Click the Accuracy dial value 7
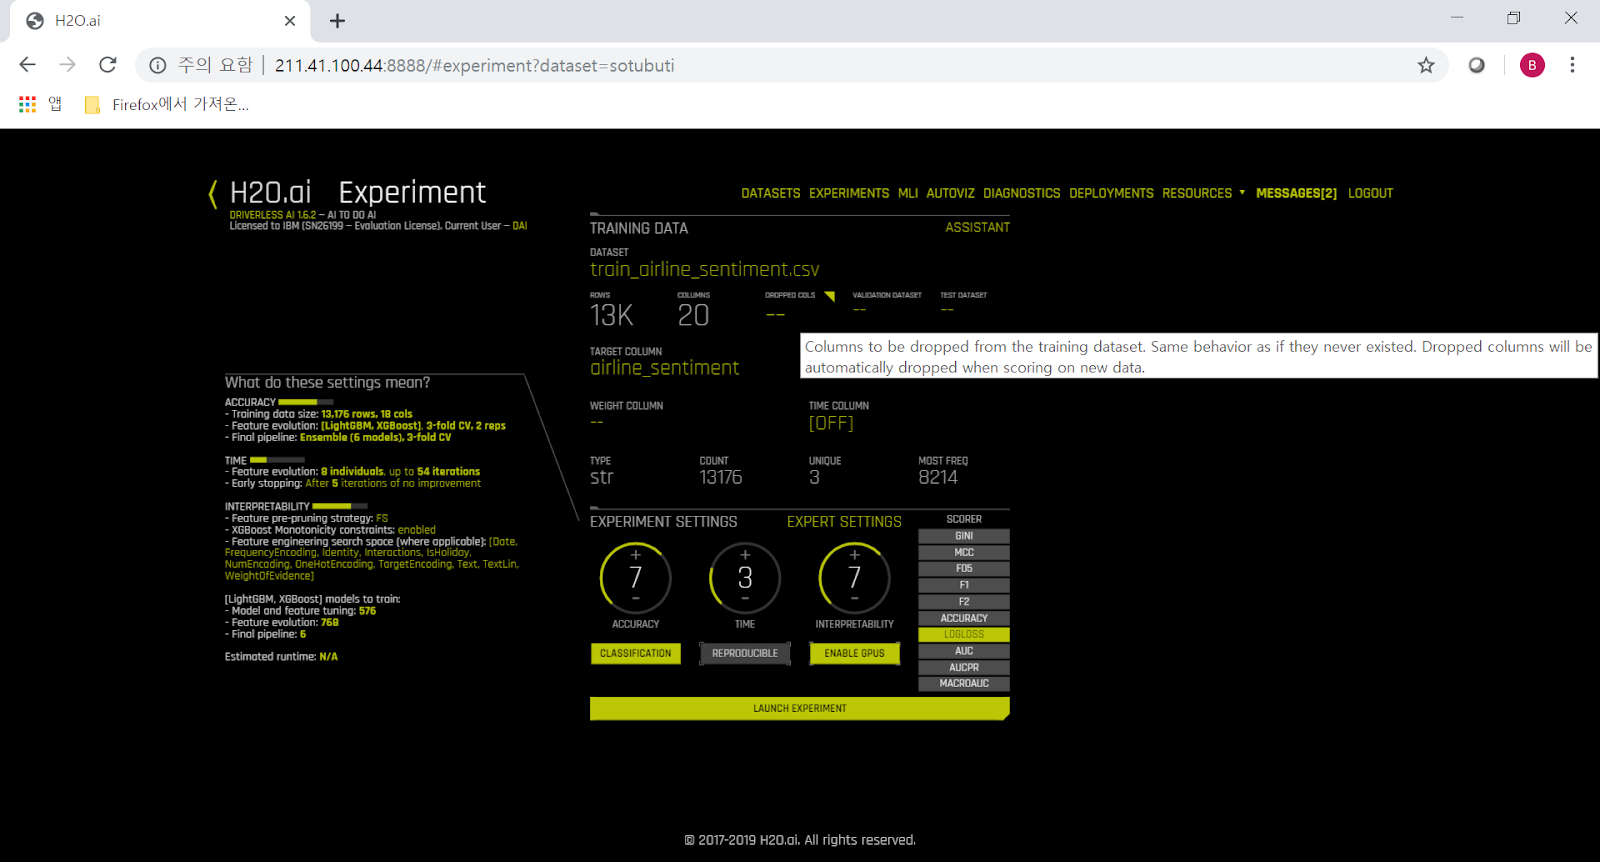 635,577
